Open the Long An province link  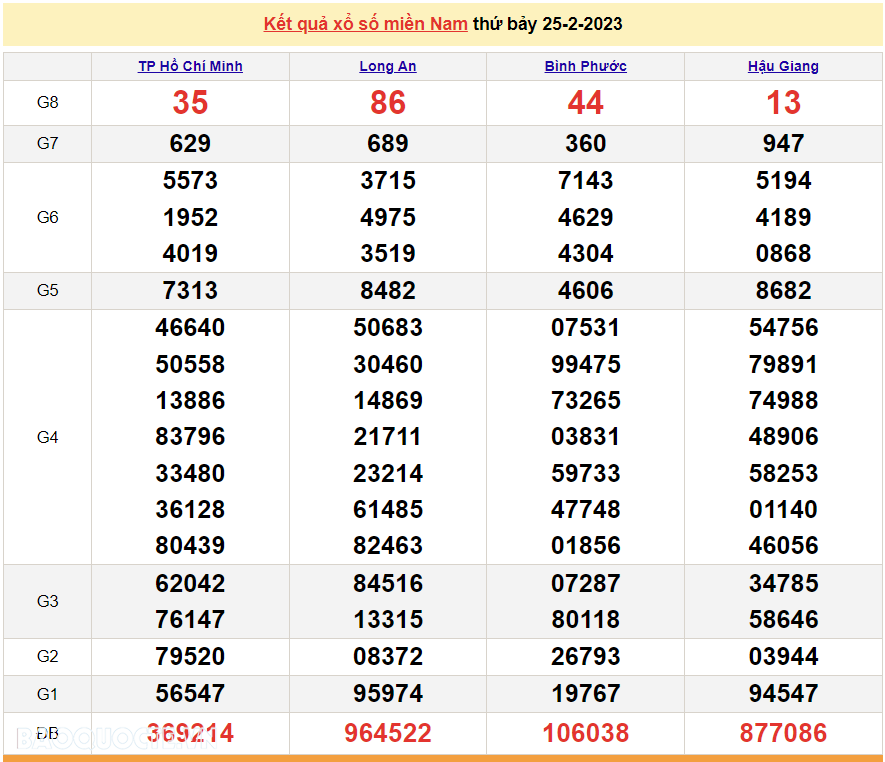(388, 66)
